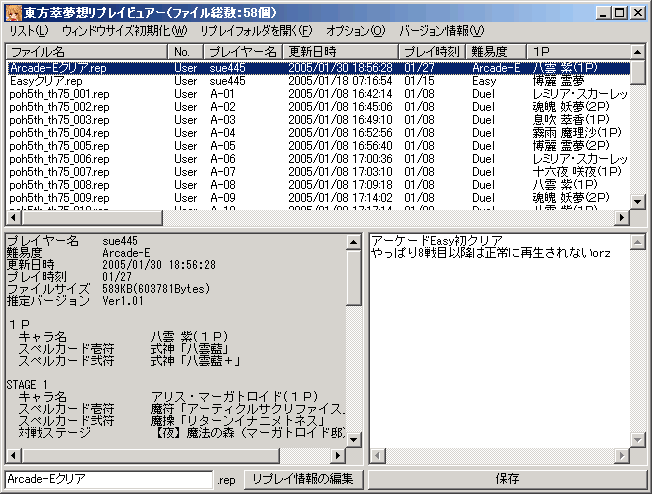Sort by 1P column header
The width and height of the screenshot is (652, 494).
point(578,52)
